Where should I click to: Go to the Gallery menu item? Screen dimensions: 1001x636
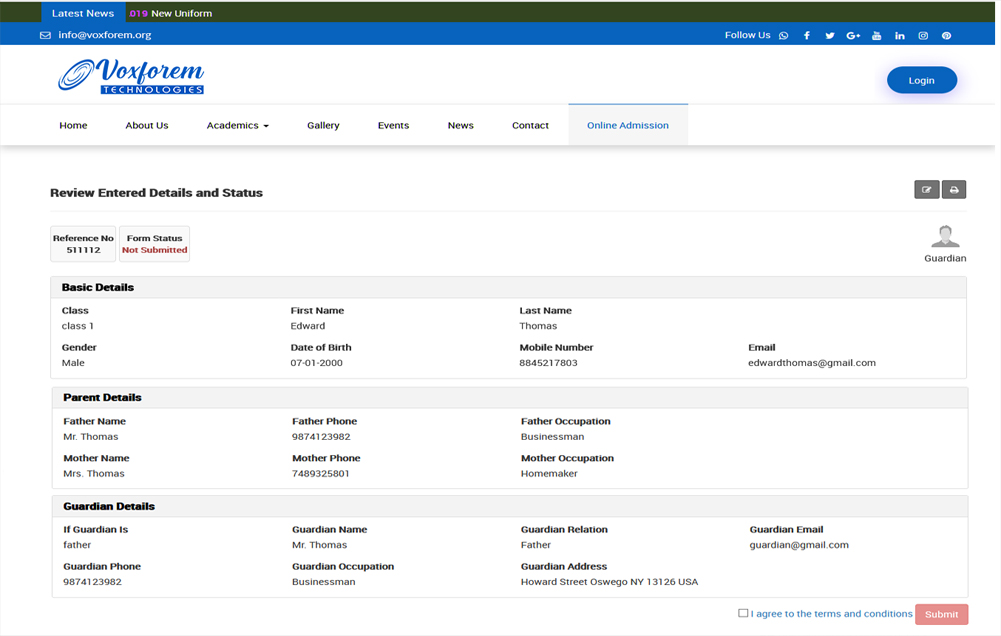(x=323, y=126)
